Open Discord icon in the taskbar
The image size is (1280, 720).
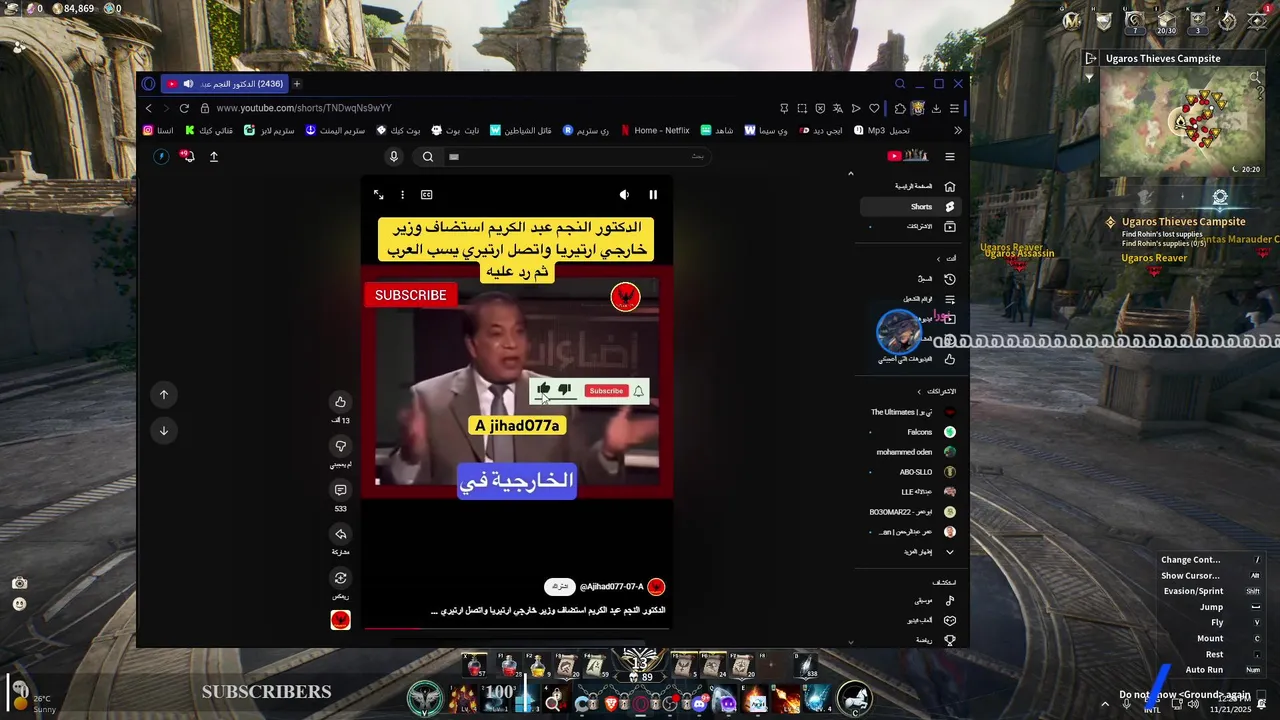pos(700,704)
